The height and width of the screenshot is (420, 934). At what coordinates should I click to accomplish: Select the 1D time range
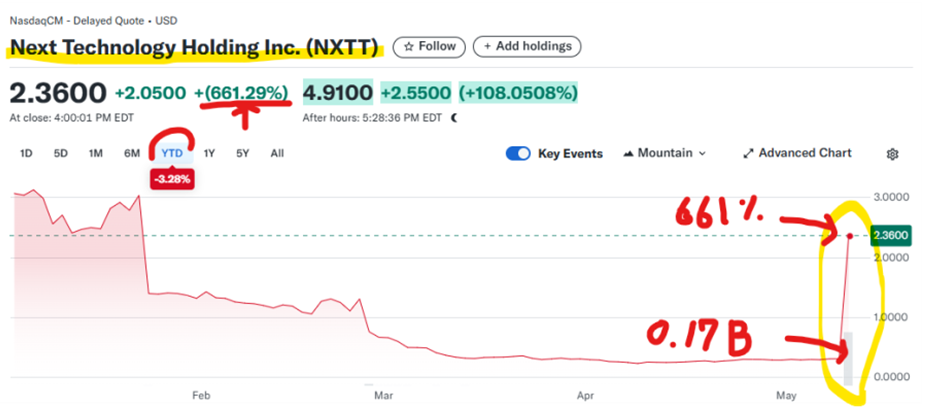click(x=26, y=154)
